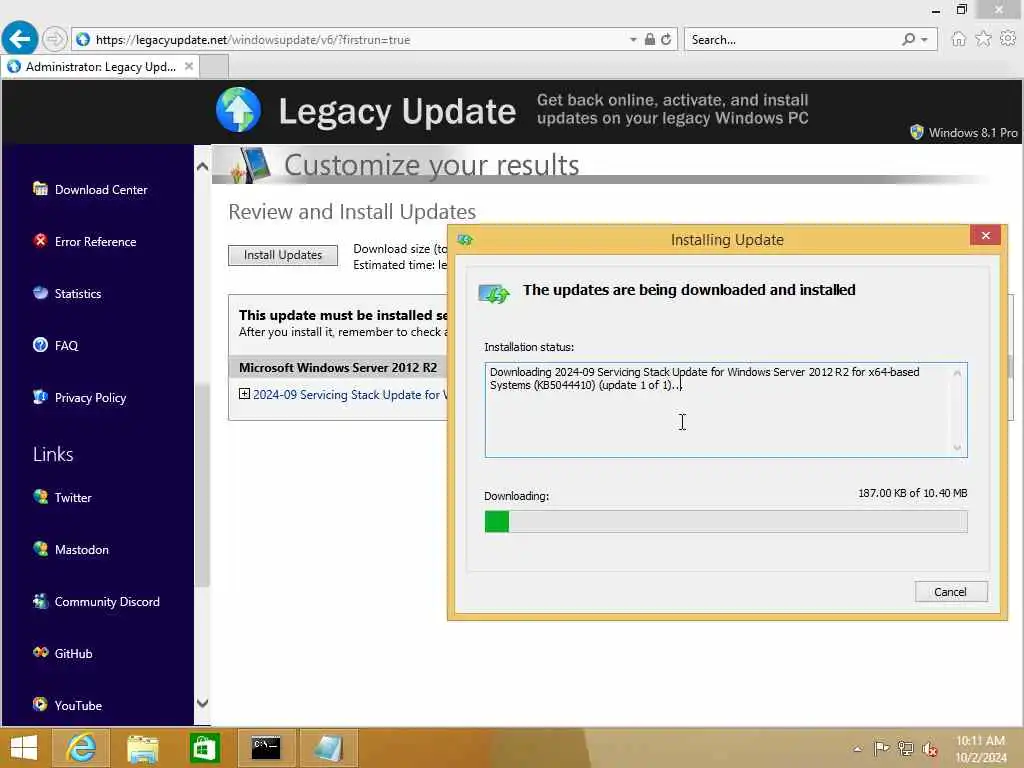Viewport: 1024px width, 768px height.
Task: Click the GitHub icon in sidebar
Action: click(40, 652)
